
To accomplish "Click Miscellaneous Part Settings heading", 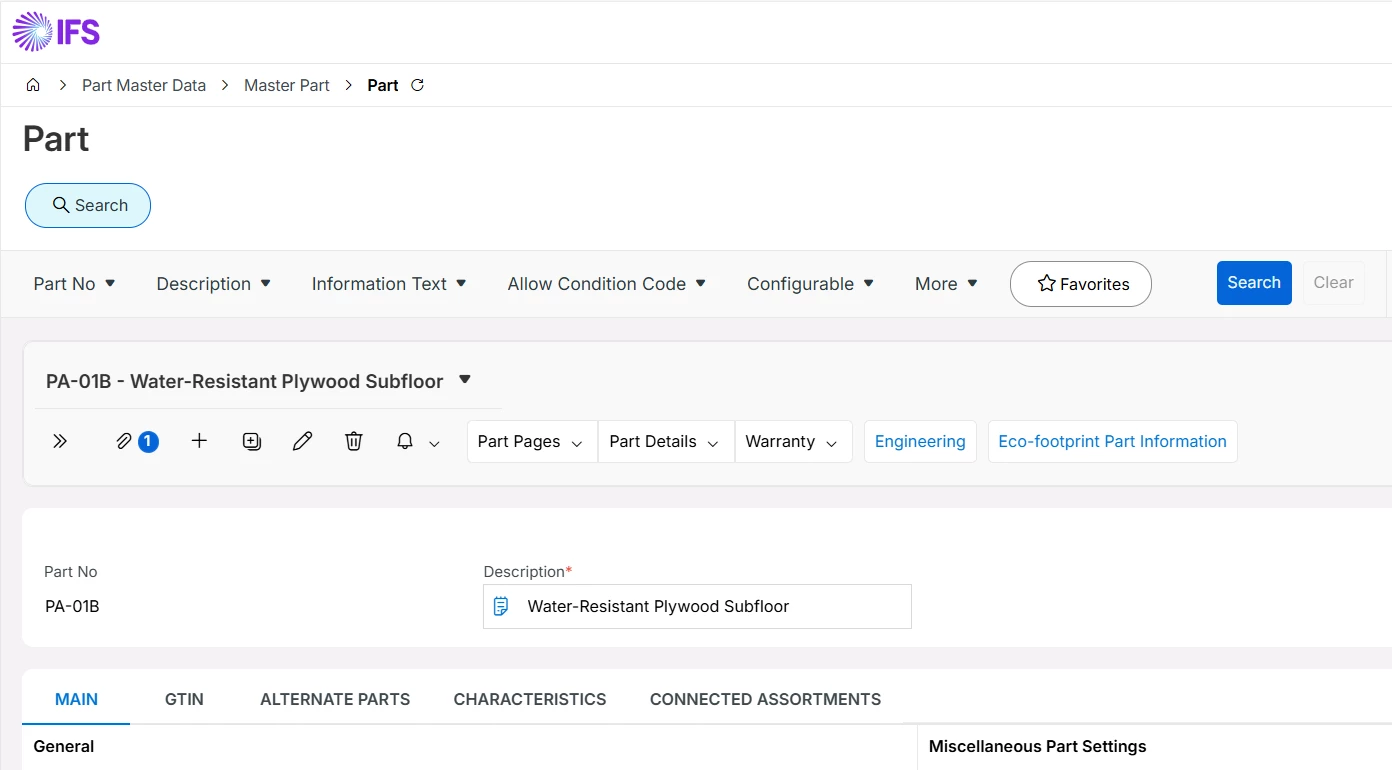I will pyautogui.click(x=1037, y=746).
